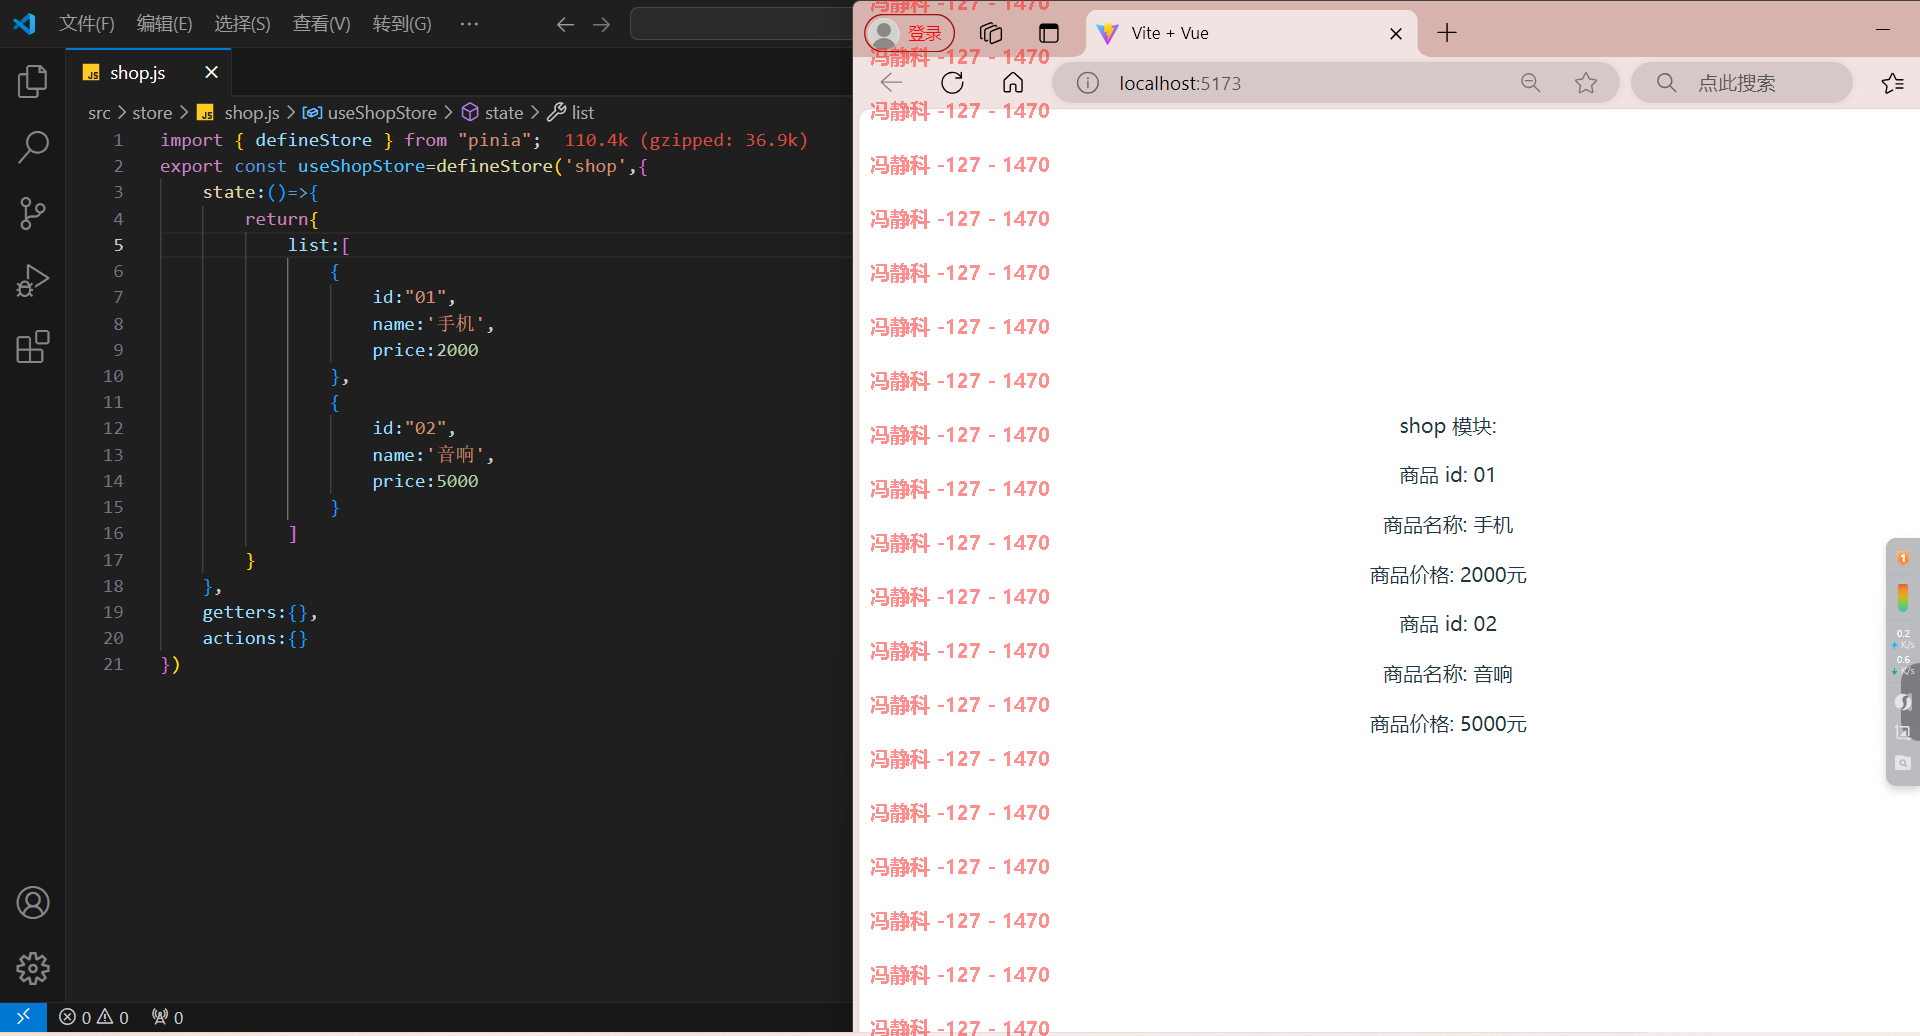Click the remote window status bar icon

coord(23,1017)
